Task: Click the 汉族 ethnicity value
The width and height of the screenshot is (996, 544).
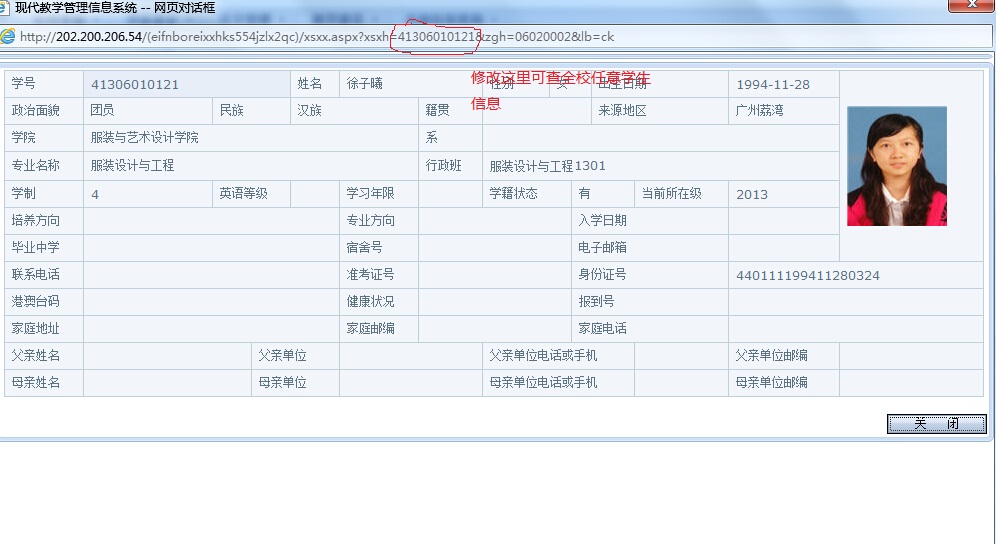Action: coord(309,111)
